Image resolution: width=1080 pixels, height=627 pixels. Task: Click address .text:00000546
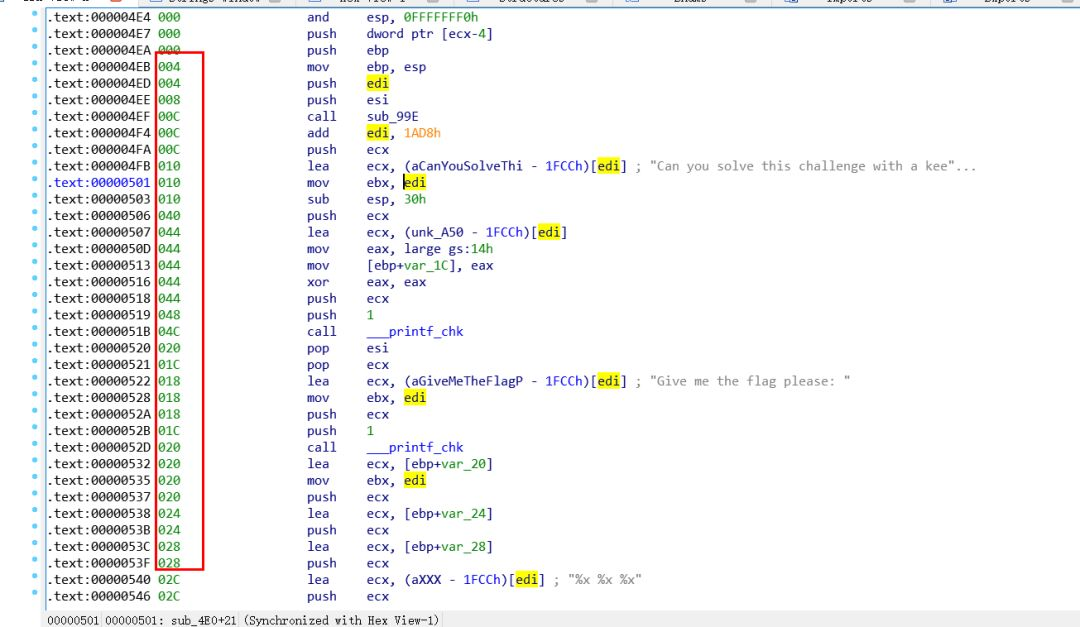99,596
